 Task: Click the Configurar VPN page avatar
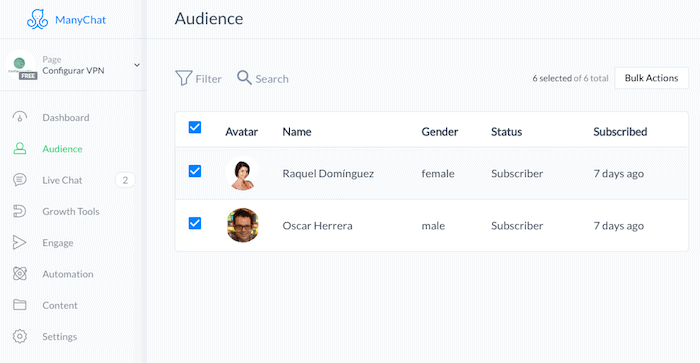pos(21,65)
